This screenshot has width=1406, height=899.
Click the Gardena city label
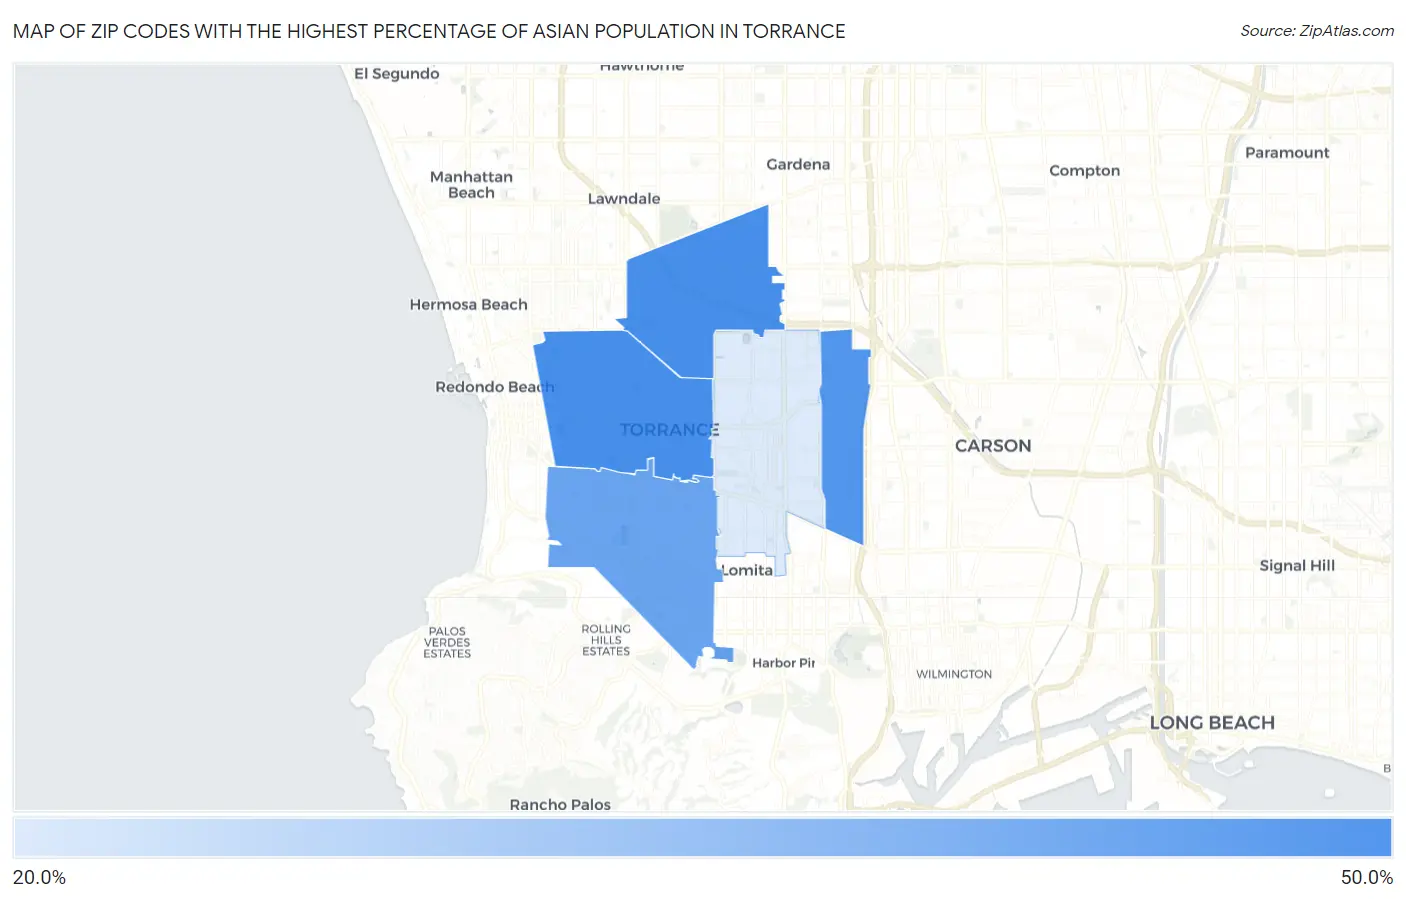click(x=798, y=164)
